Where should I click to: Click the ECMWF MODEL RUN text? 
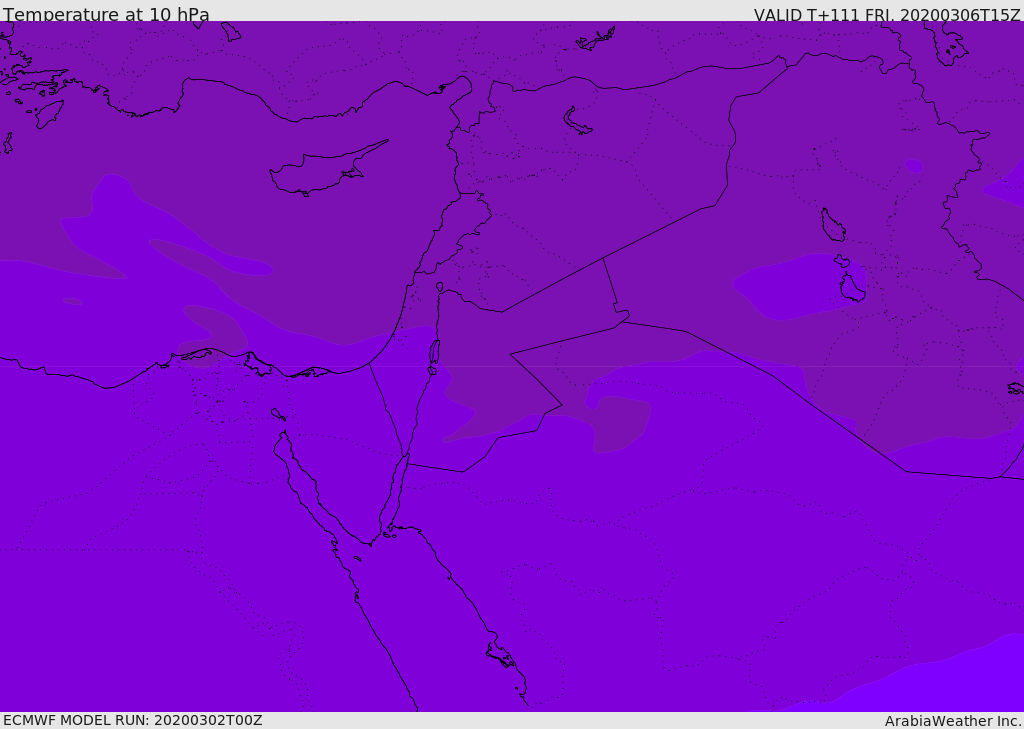click(132, 720)
